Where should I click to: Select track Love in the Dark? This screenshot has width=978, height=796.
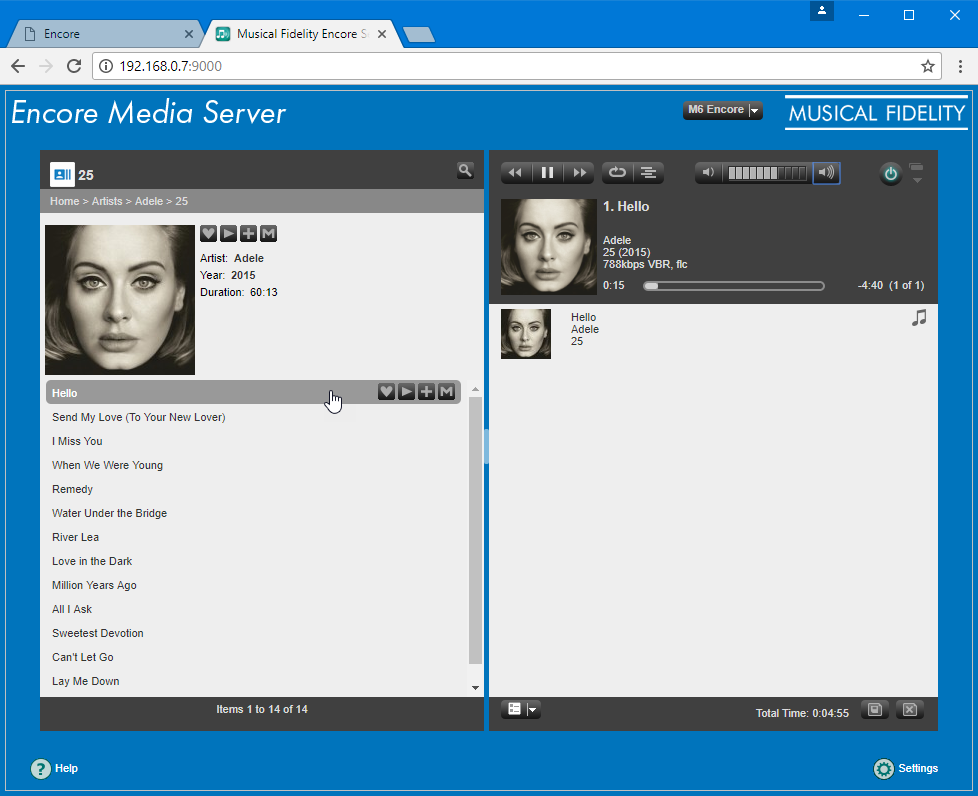click(x=253, y=561)
